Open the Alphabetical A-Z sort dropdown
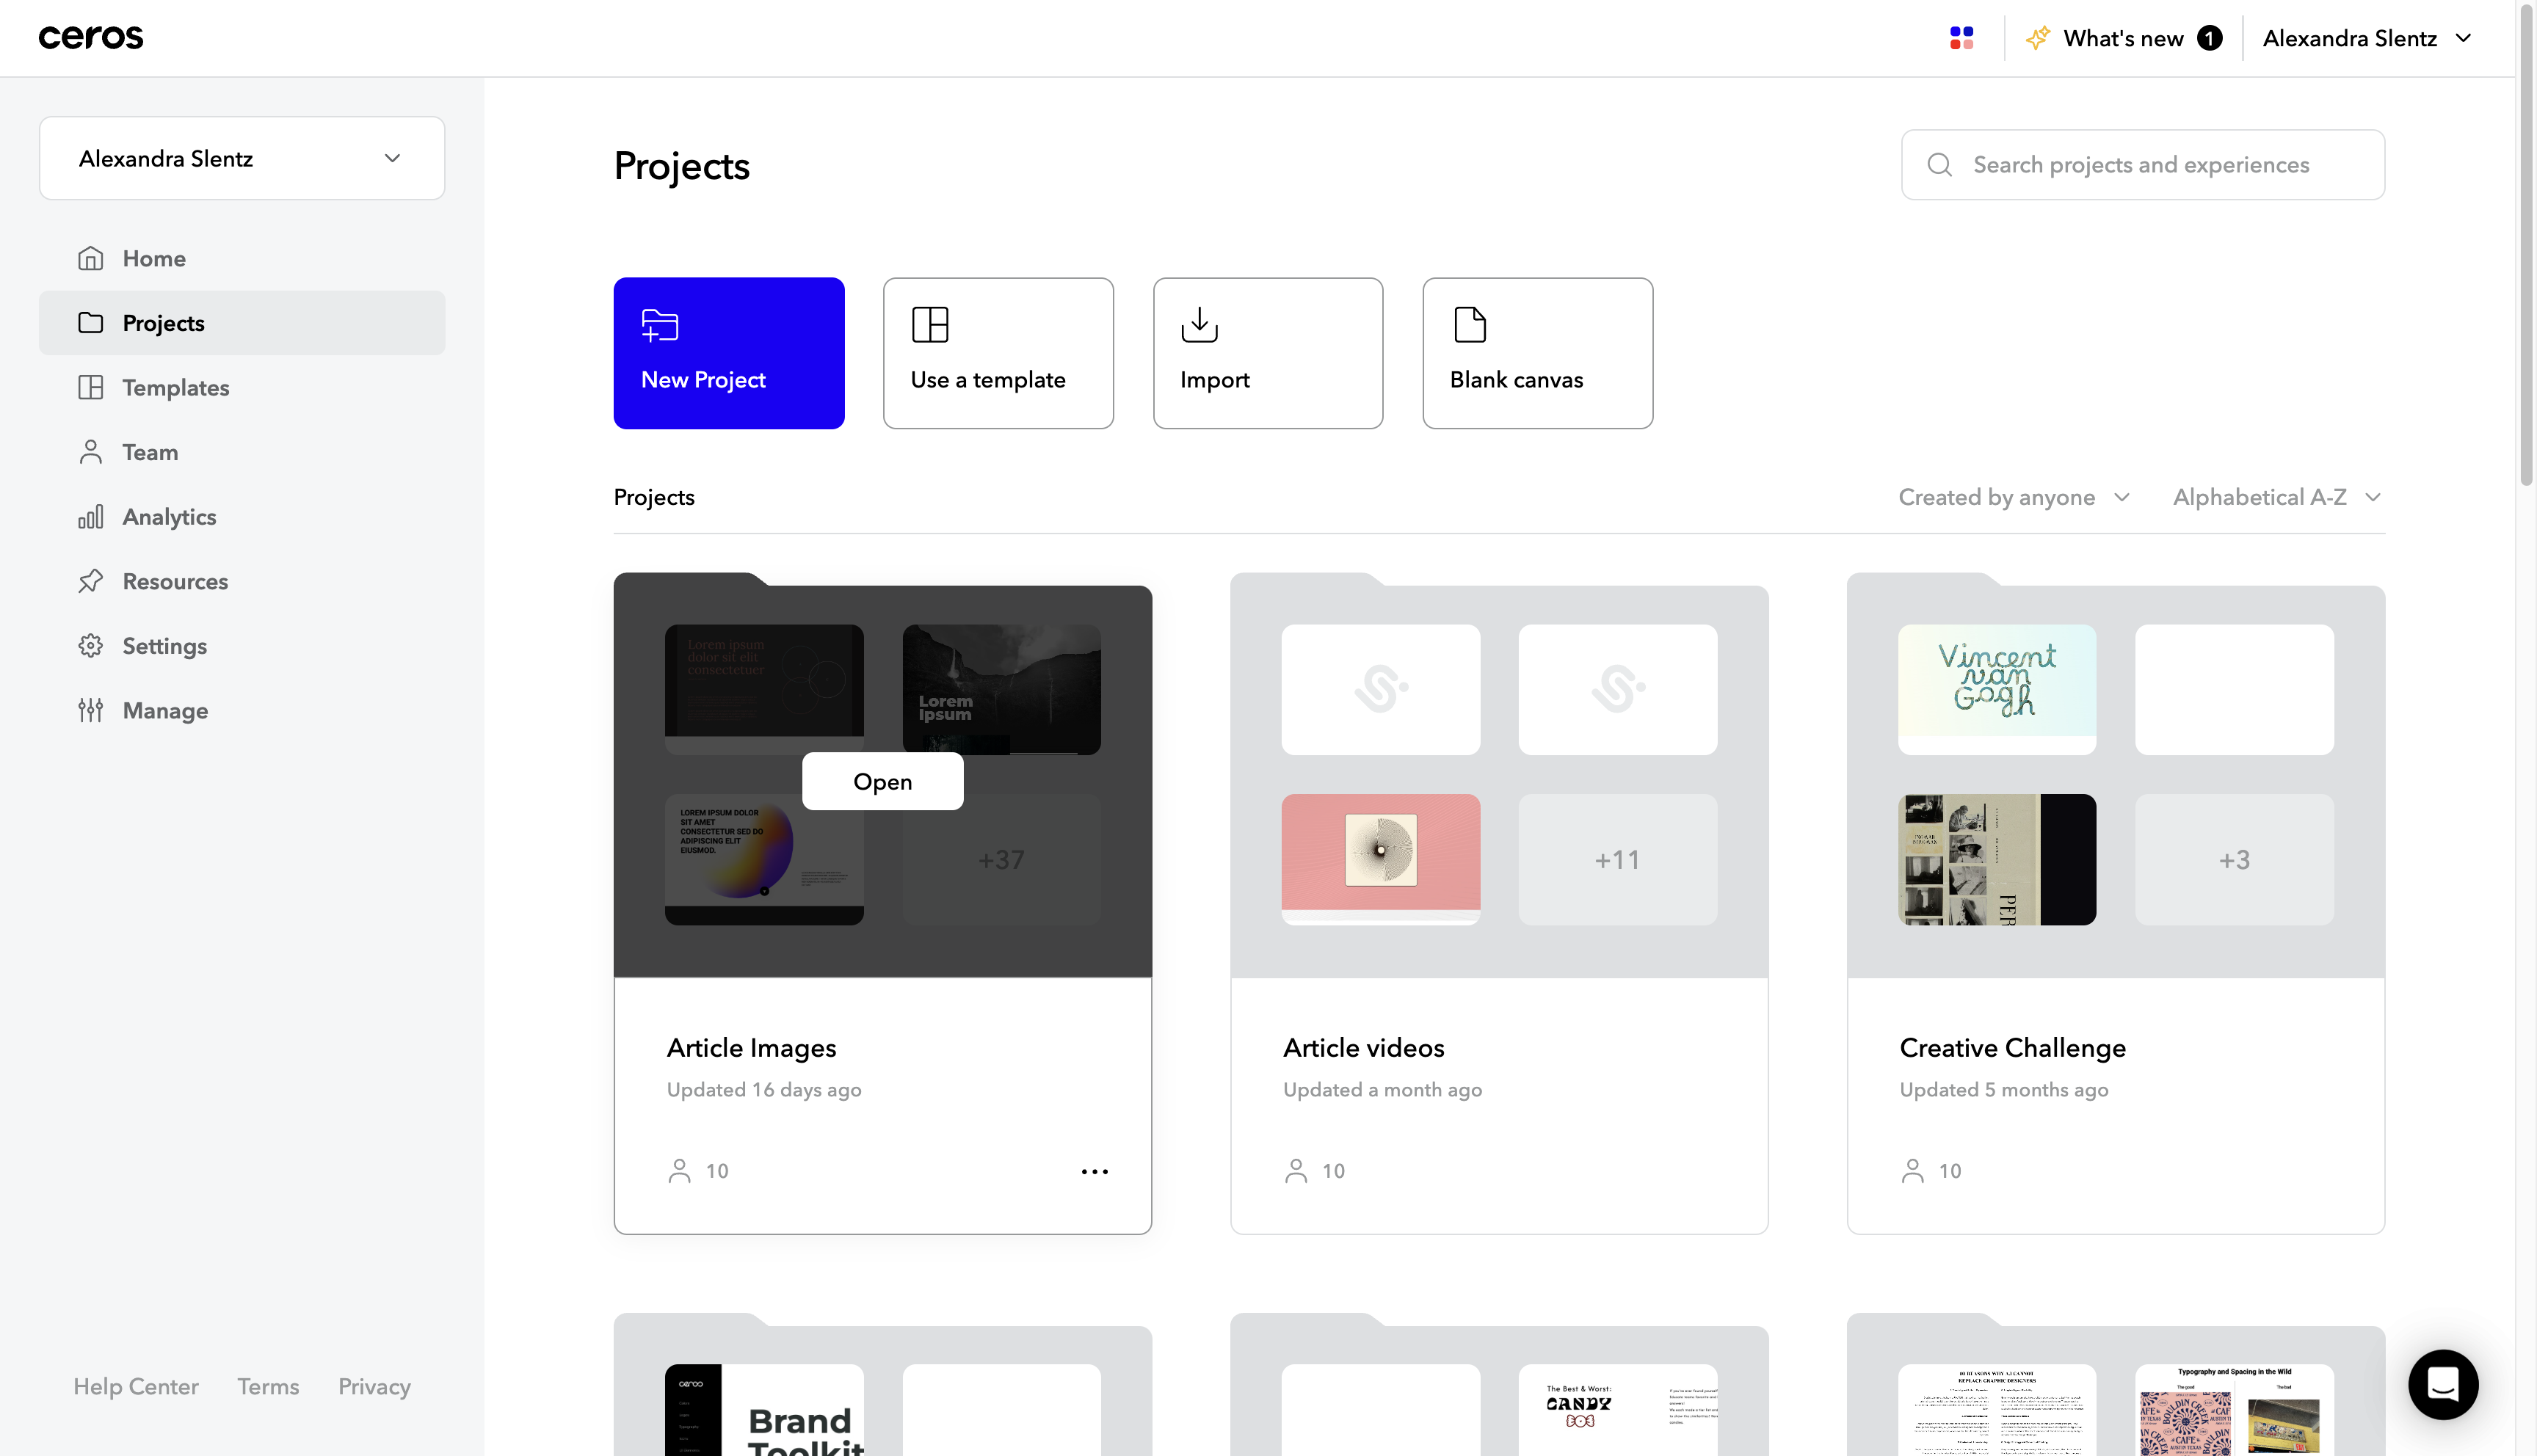Viewport: 2537px width, 1456px height. 2277,497
